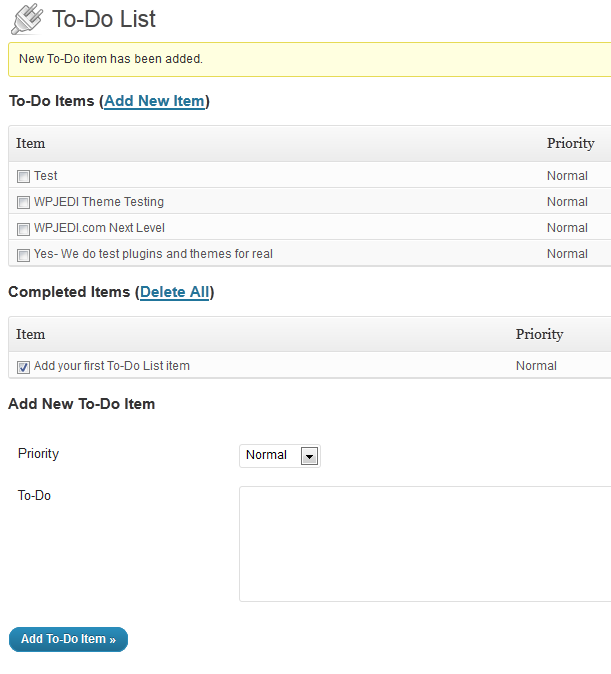Click the Priority column header in To-Do table
The image size is (611, 674).
(x=571, y=144)
